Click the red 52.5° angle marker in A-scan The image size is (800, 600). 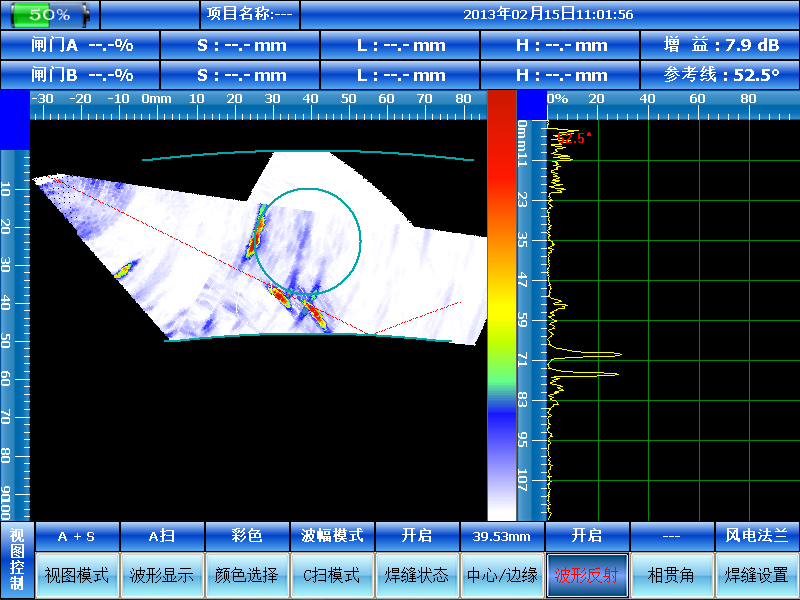pyautogui.click(x=574, y=138)
